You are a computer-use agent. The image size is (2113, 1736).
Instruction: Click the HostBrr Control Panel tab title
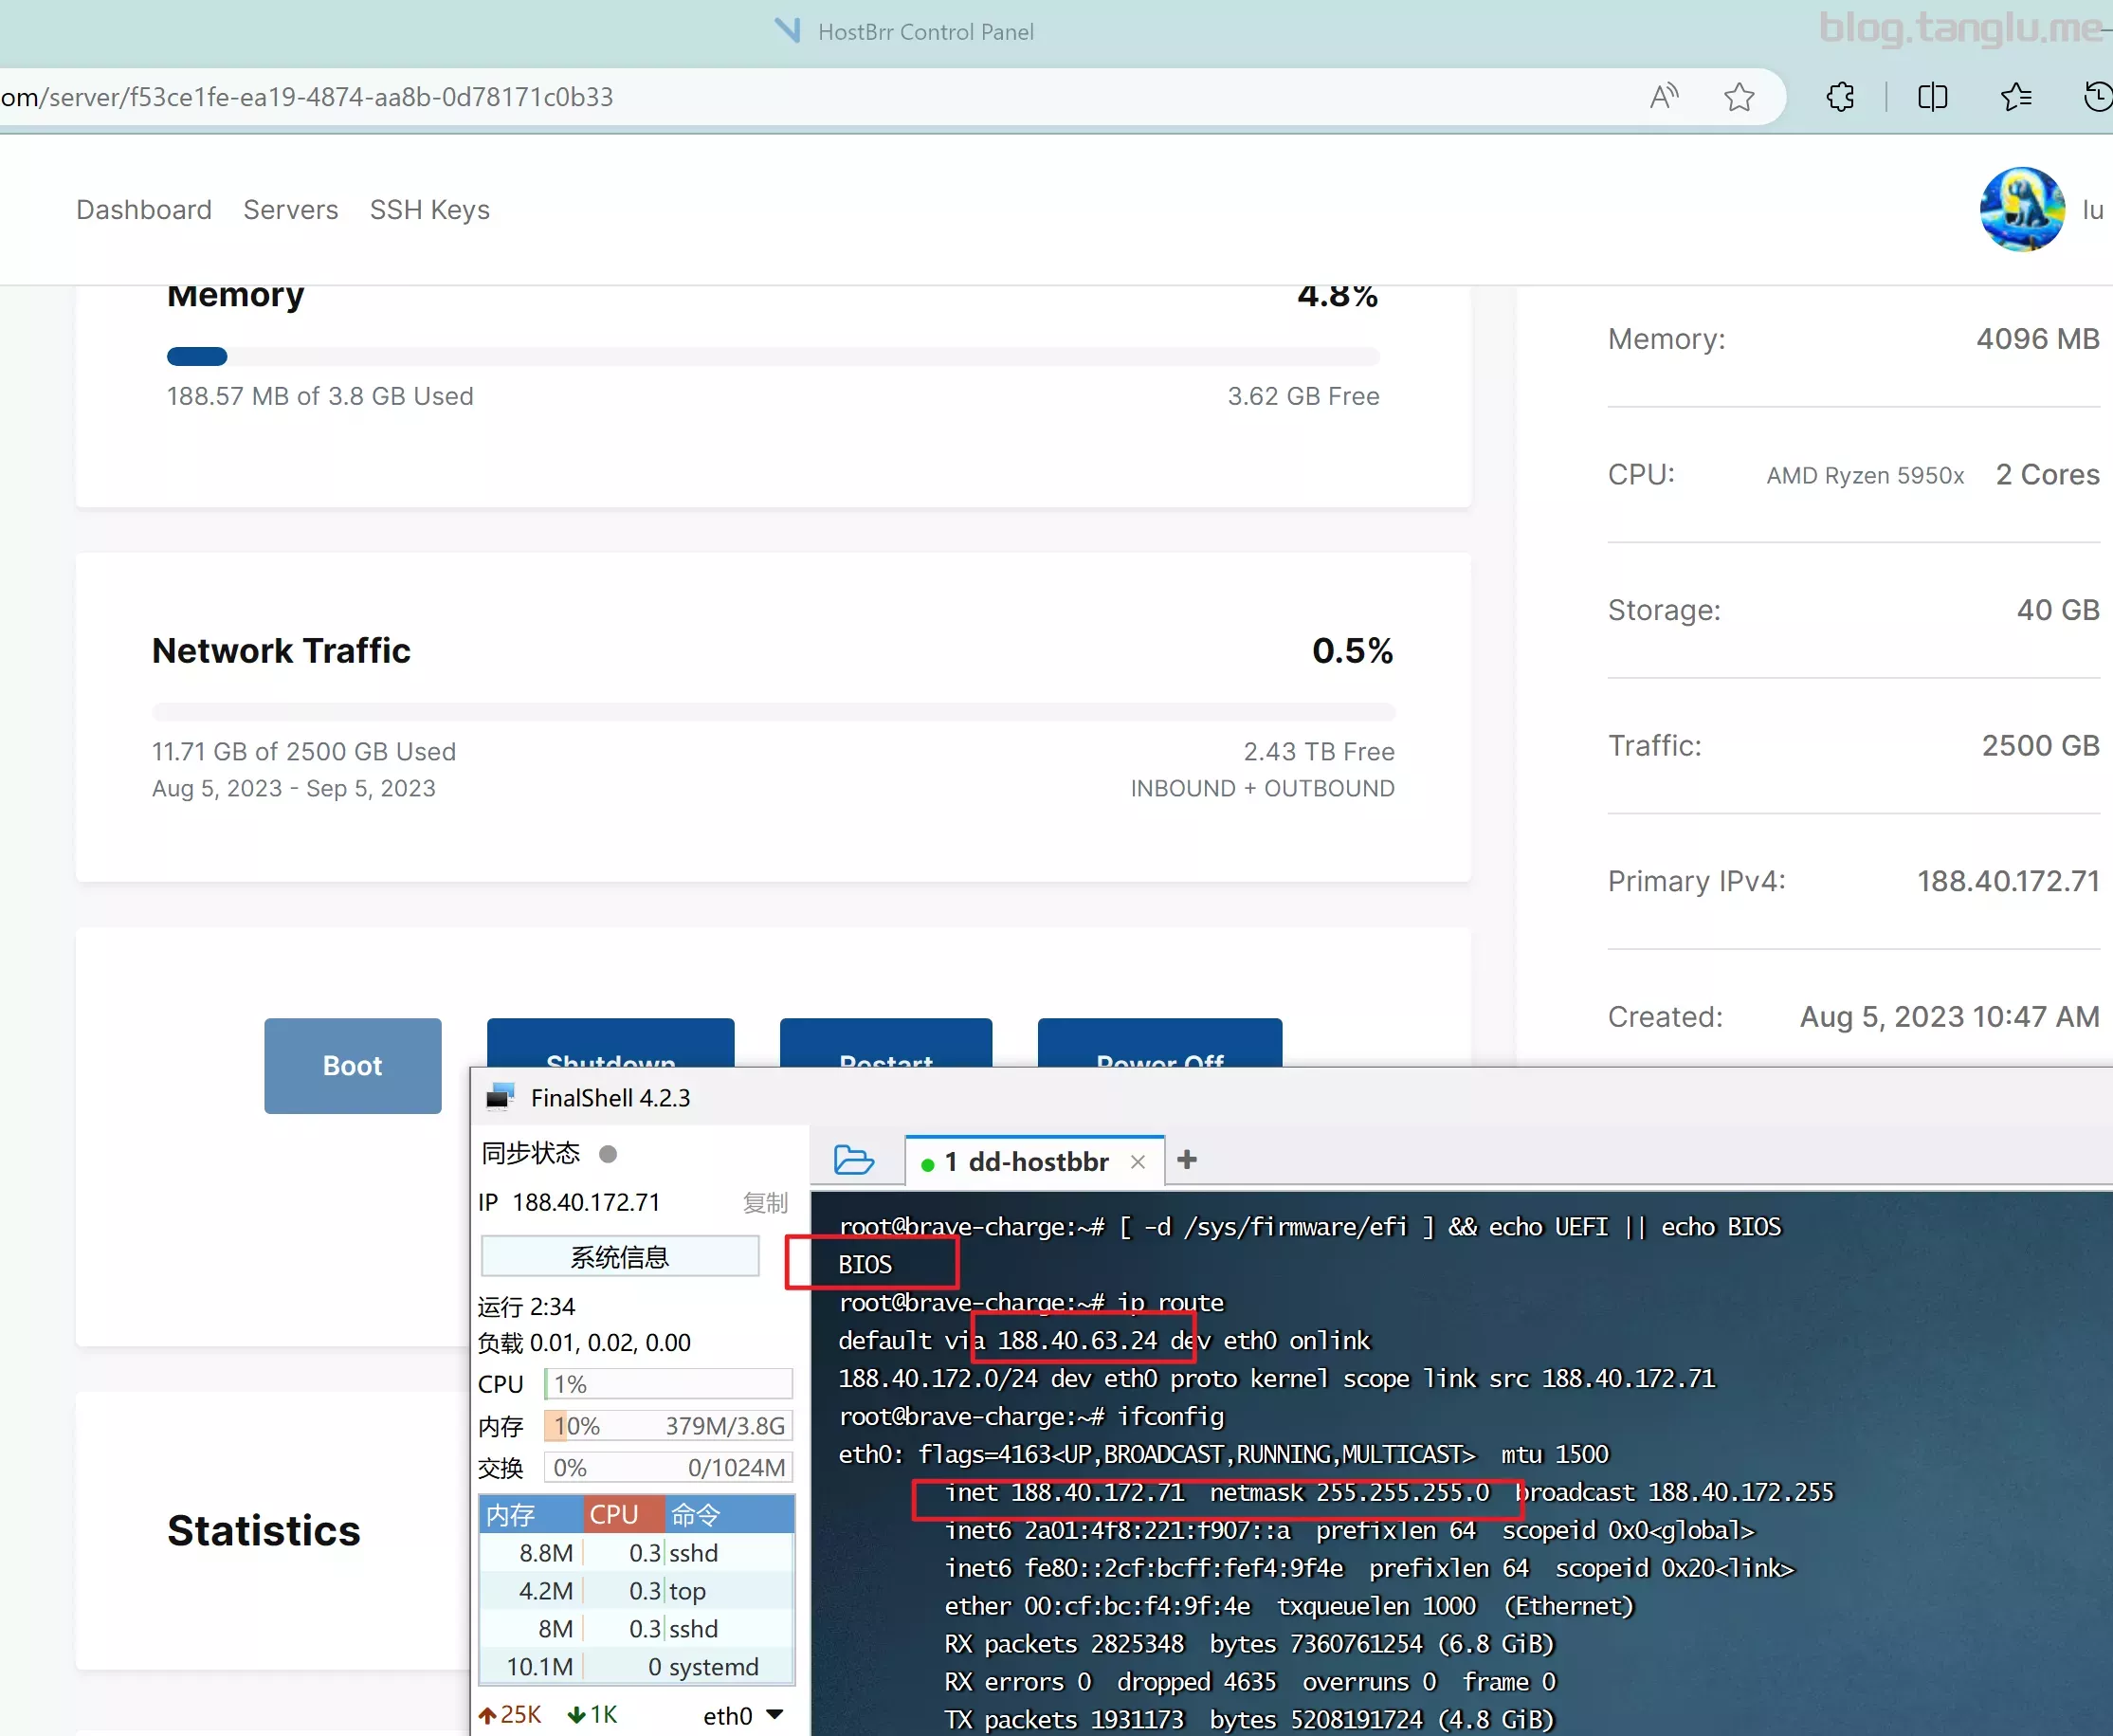pyautogui.click(x=926, y=31)
